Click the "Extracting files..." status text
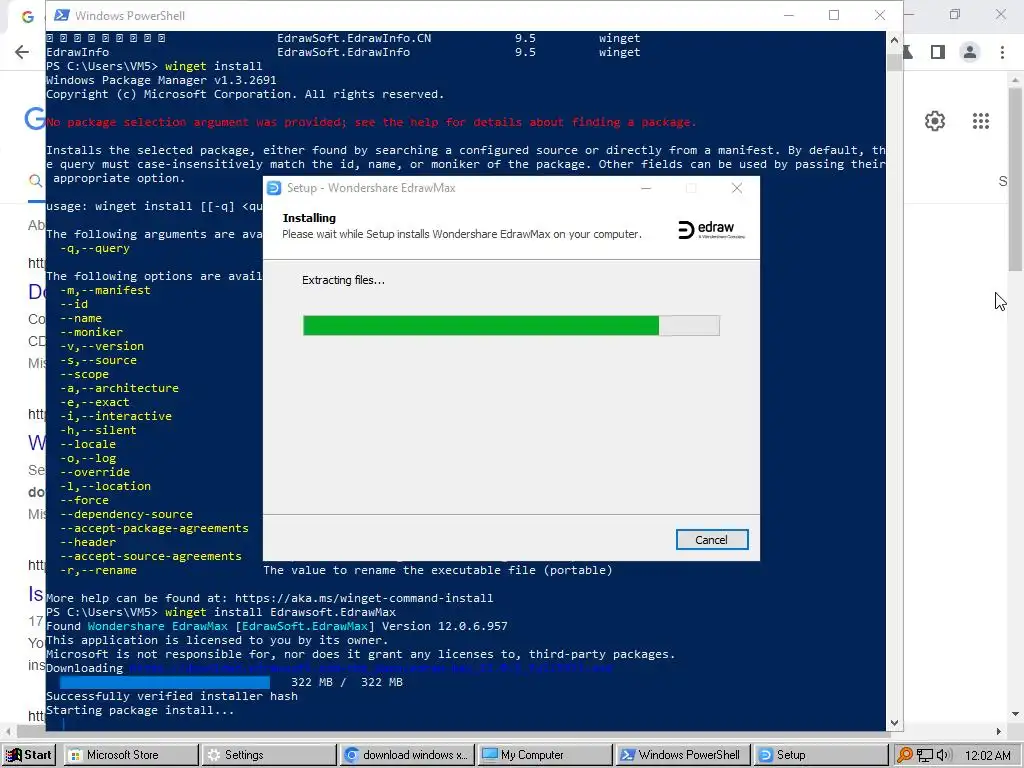 click(x=343, y=280)
